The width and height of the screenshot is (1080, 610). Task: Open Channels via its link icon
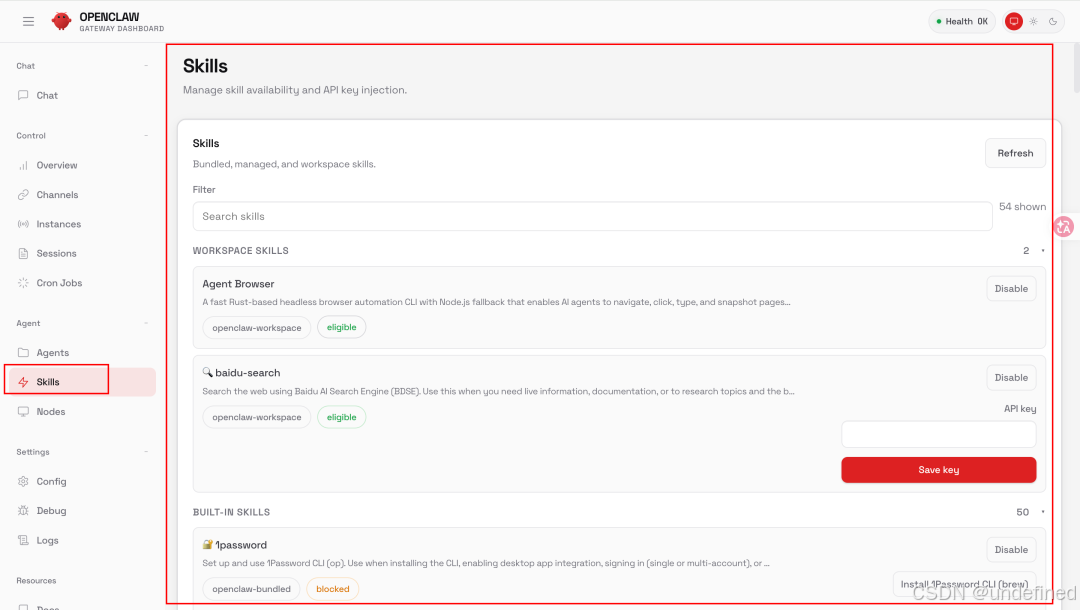coord(24,195)
